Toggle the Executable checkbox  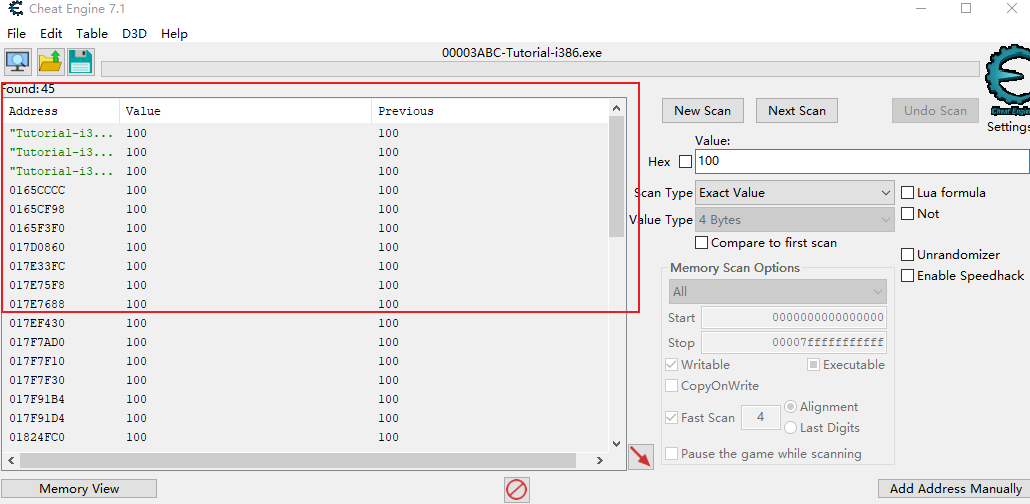(813, 365)
